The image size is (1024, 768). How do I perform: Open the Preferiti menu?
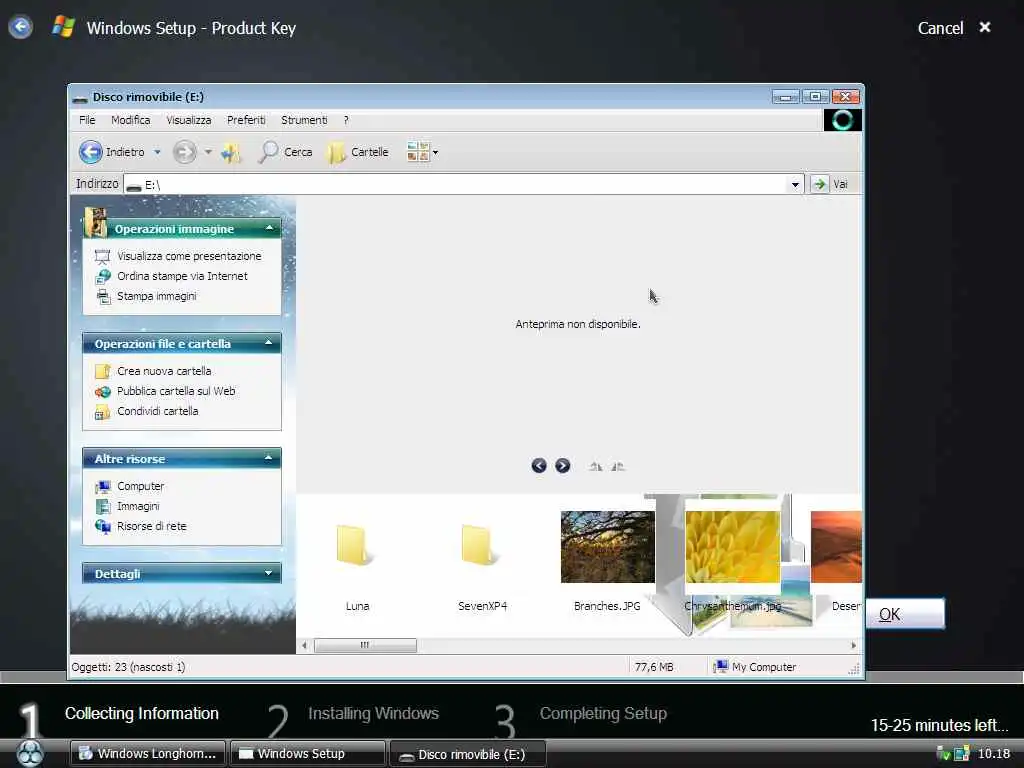click(246, 120)
